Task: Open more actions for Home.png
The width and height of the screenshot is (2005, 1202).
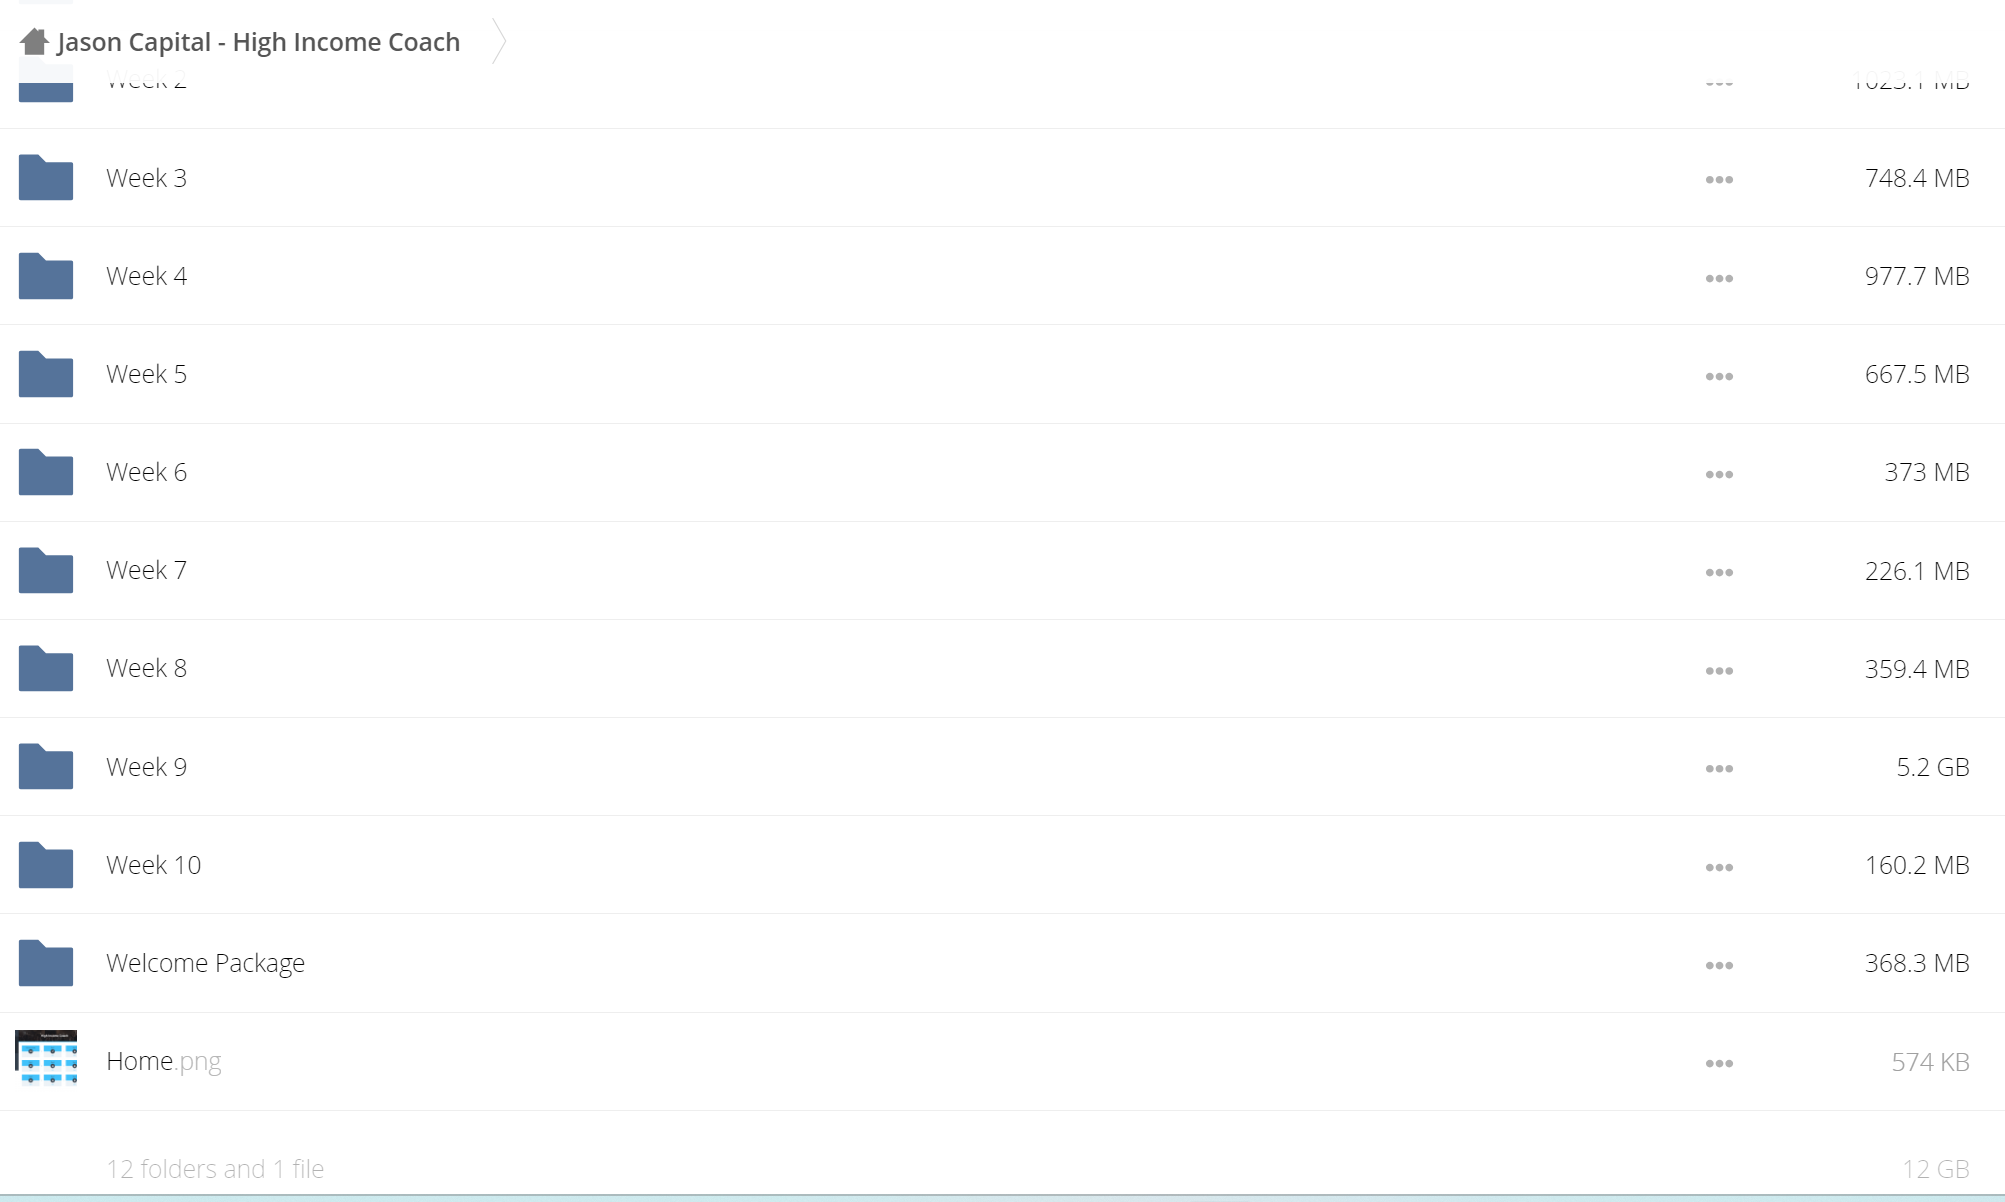Action: pos(1719,1063)
